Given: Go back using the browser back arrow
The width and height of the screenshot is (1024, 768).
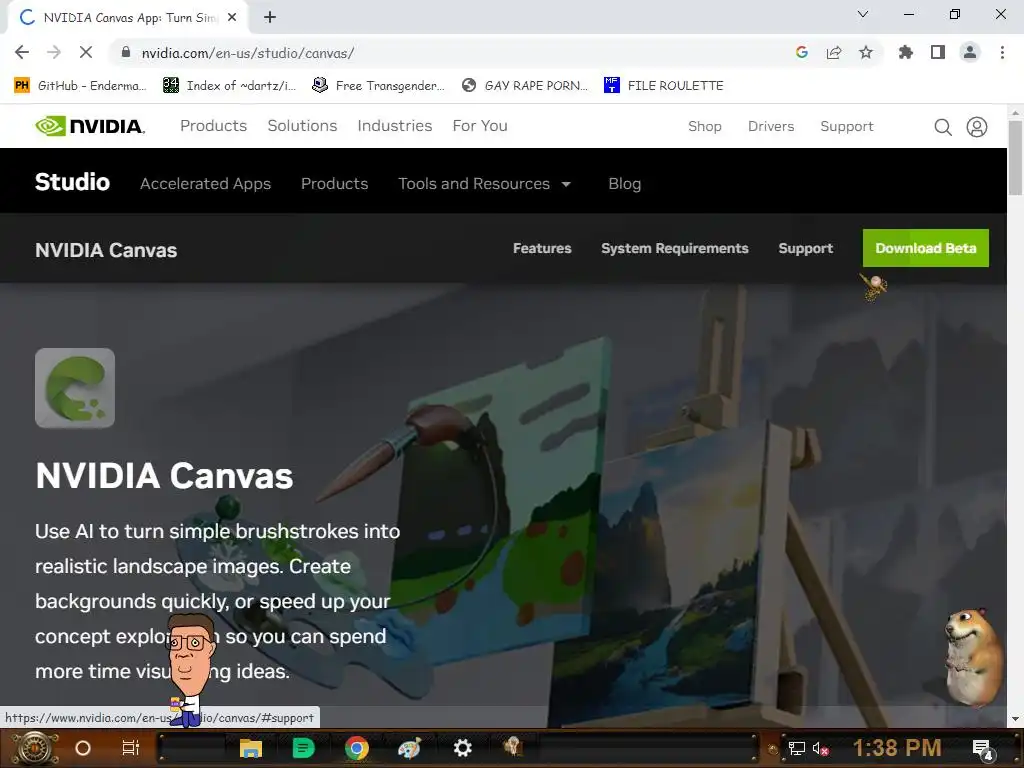Looking at the screenshot, I should point(22,53).
